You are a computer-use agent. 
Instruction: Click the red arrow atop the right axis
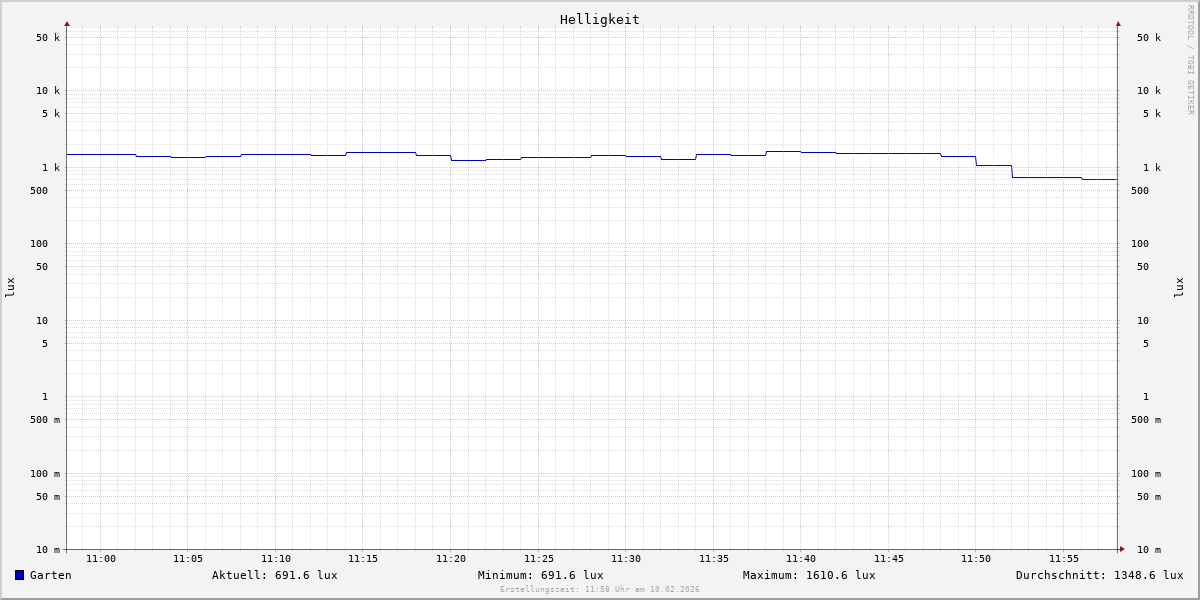tap(1118, 23)
